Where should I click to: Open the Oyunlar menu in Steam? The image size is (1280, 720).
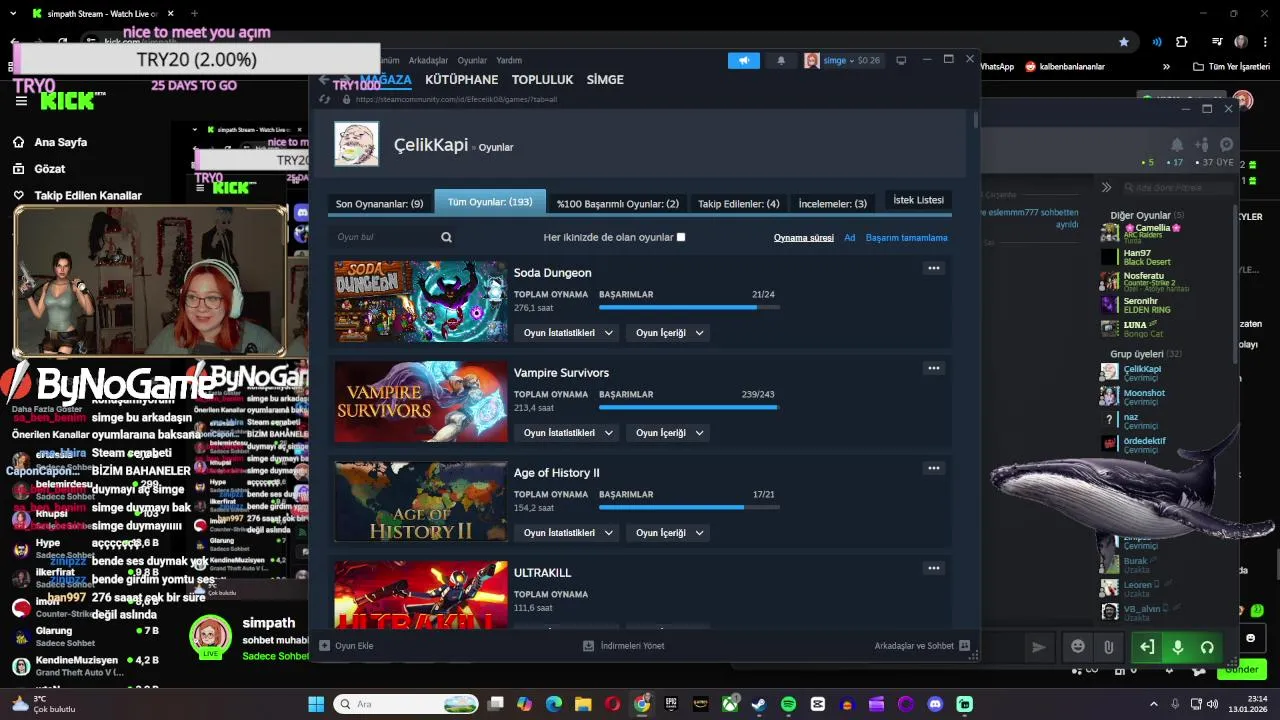[472, 60]
